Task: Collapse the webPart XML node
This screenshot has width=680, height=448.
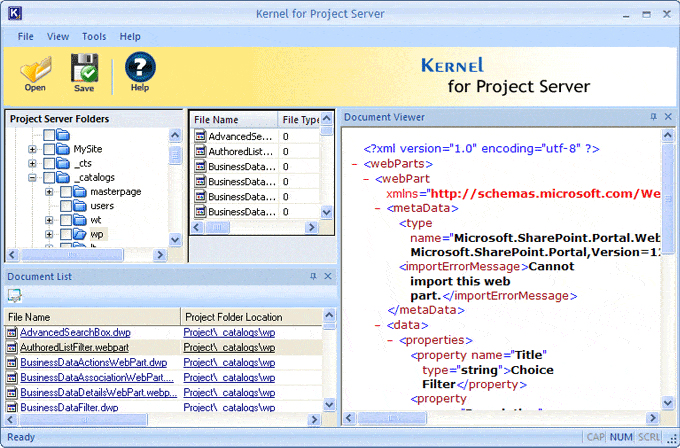Action: pyautogui.click(x=366, y=179)
